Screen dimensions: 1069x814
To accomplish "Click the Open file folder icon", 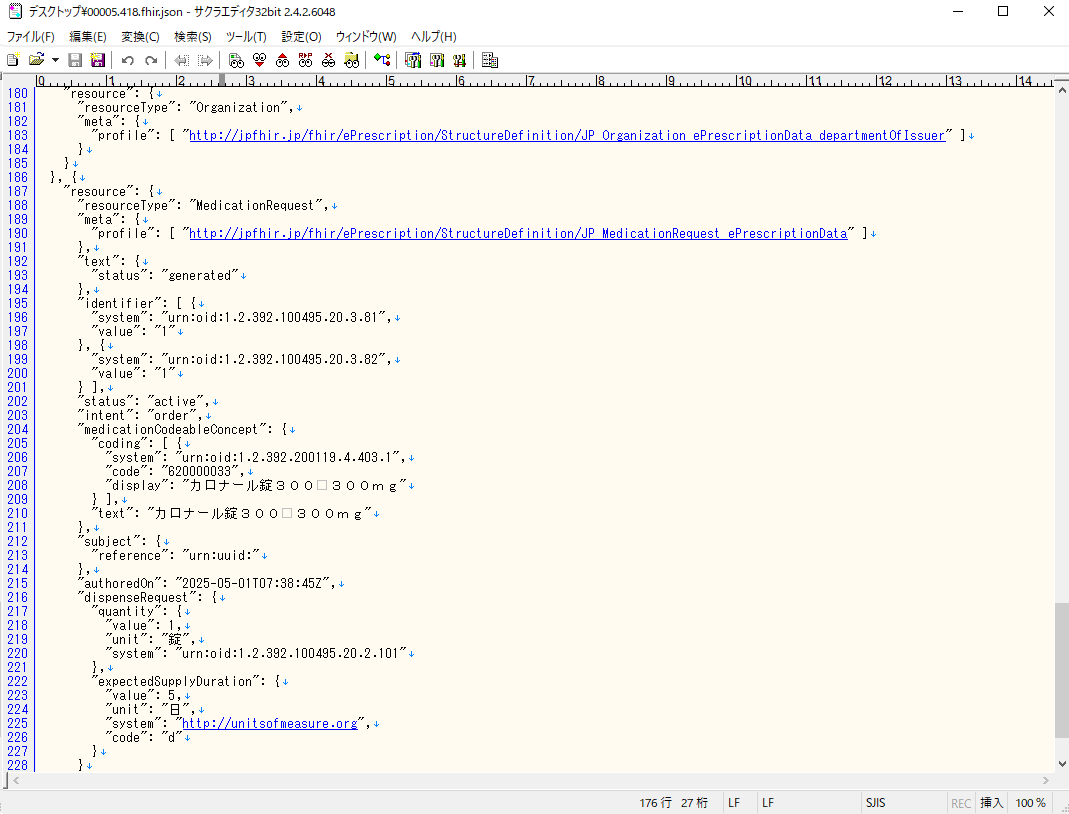I will pyautogui.click(x=36, y=60).
